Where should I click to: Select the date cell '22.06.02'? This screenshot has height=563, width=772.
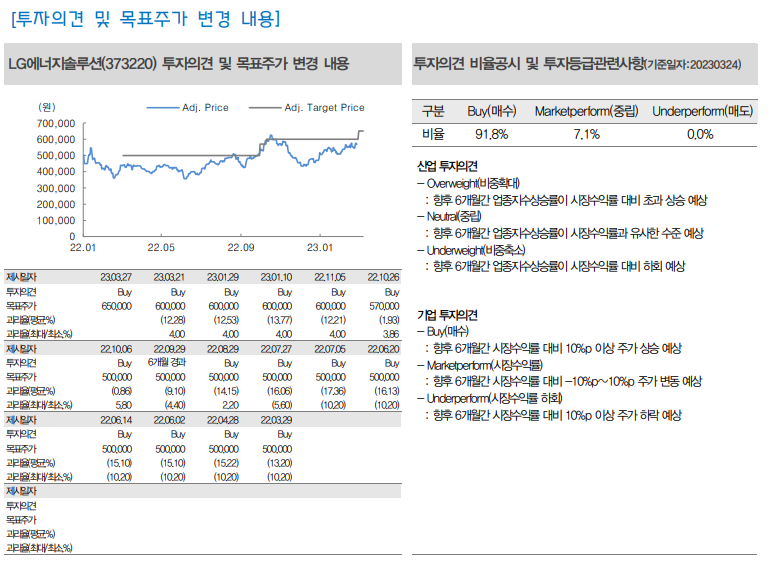tap(169, 420)
